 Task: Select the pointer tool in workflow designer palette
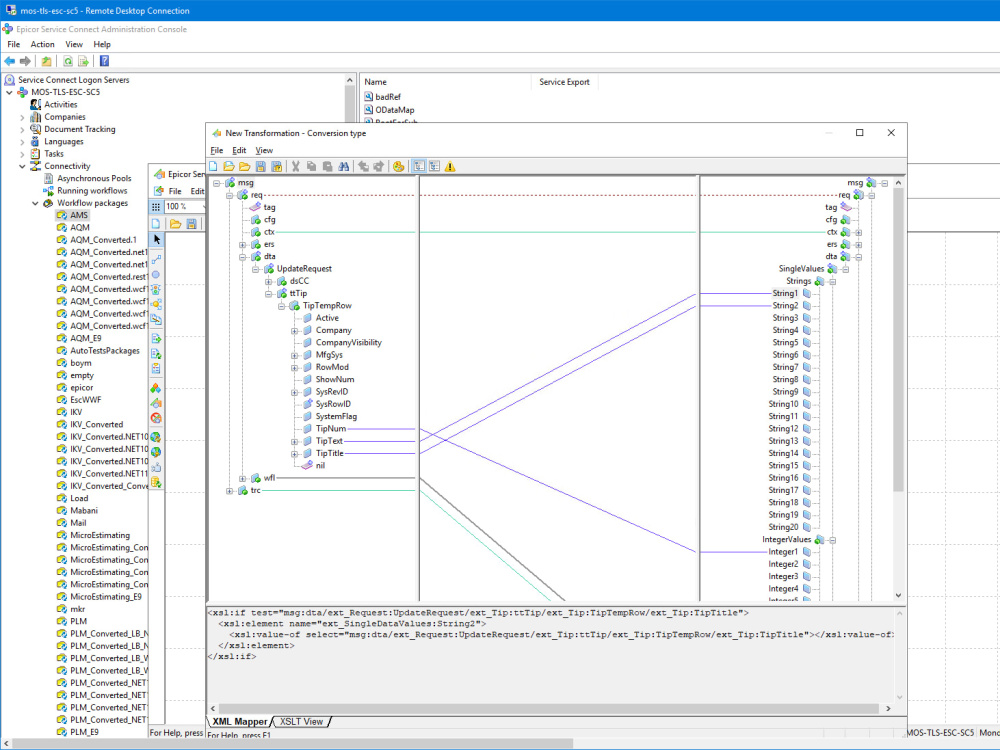156,240
